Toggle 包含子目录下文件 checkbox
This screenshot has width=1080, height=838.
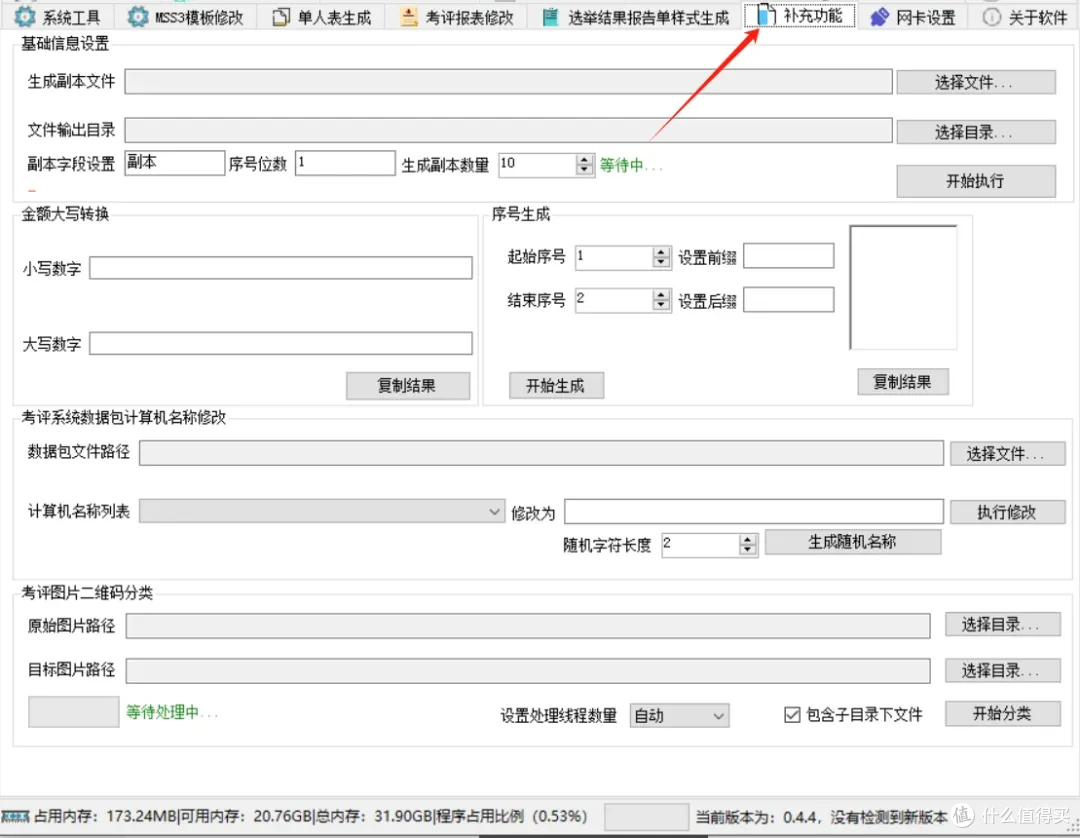(792, 715)
